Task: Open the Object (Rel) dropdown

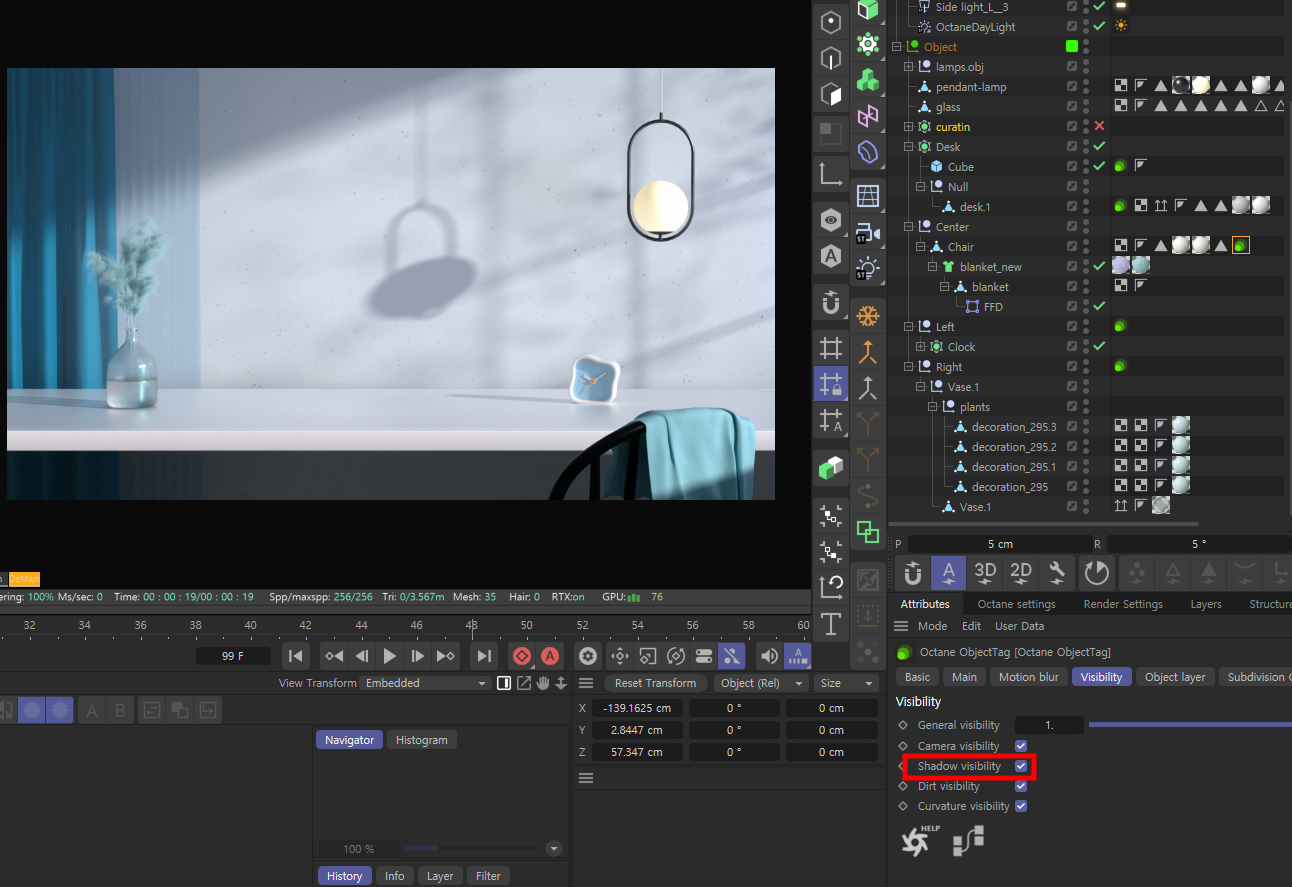Action: point(762,683)
